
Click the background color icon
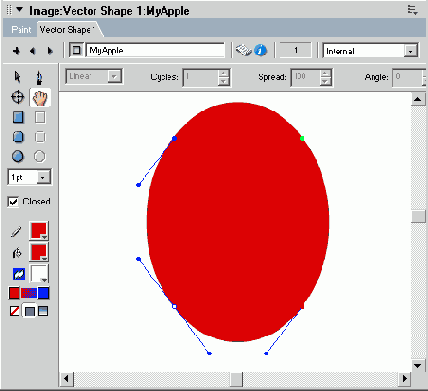[x=19, y=274]
